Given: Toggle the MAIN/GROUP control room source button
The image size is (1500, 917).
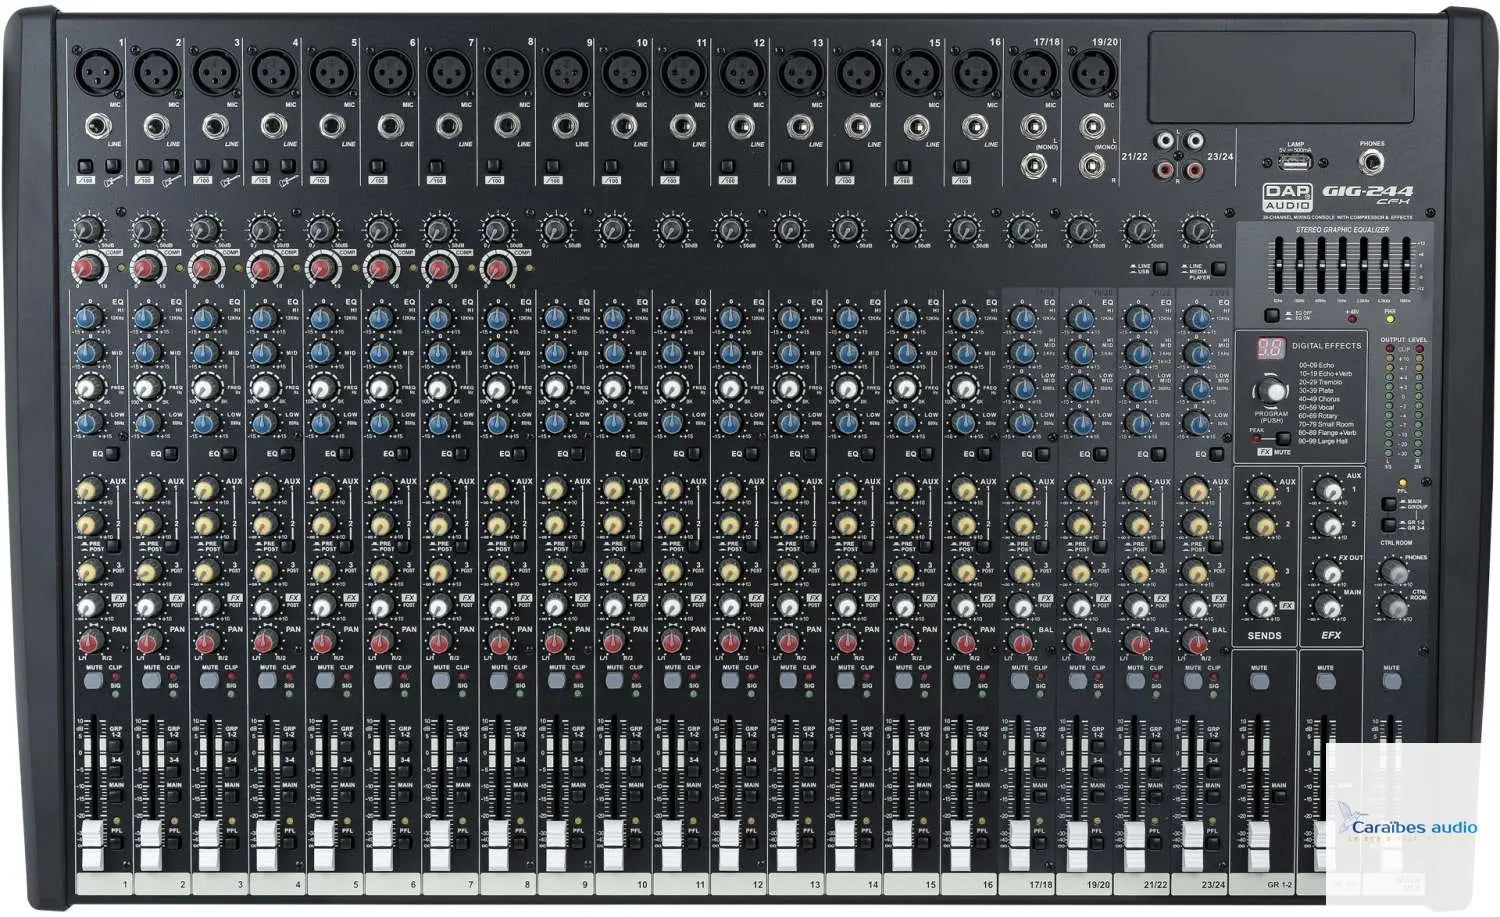Looking at the screenshot, I should pyautogui.click(x=1389, y=503).
